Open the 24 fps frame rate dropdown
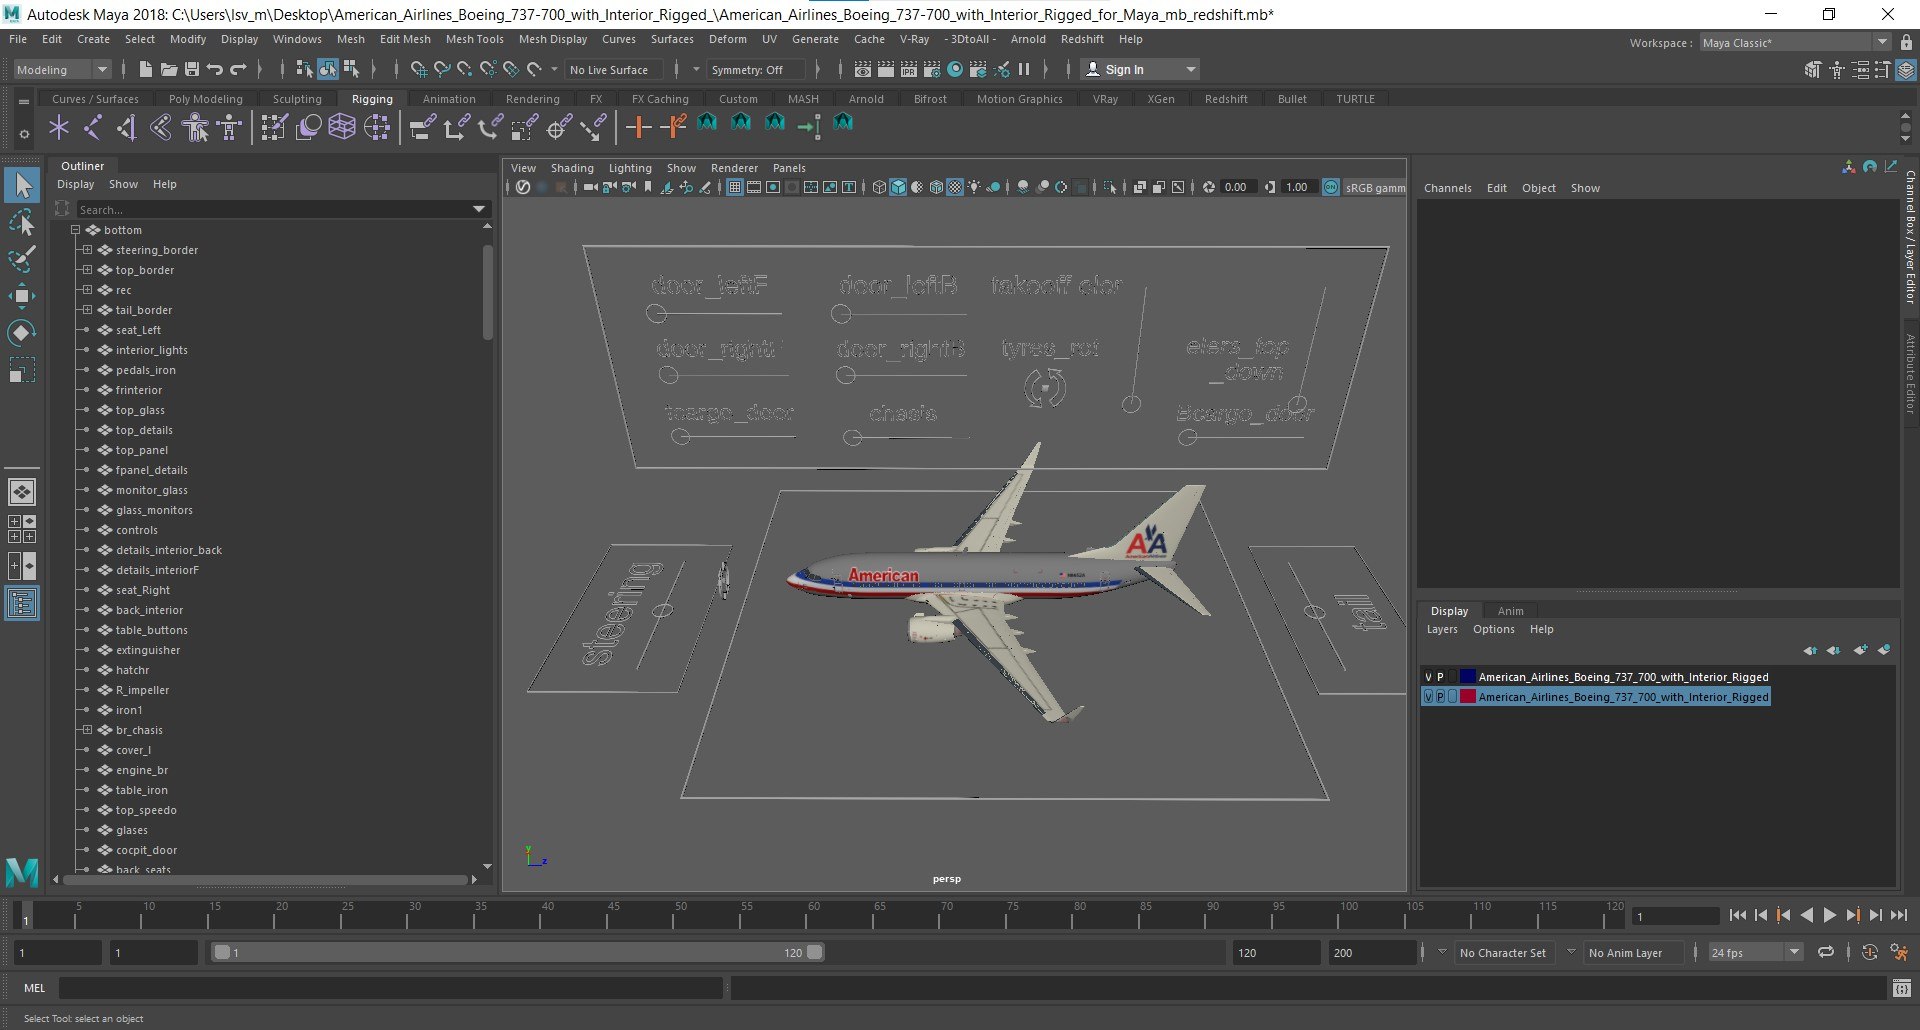The width and height of the screenshot is (1920, 1030). tap(1755, 953)
